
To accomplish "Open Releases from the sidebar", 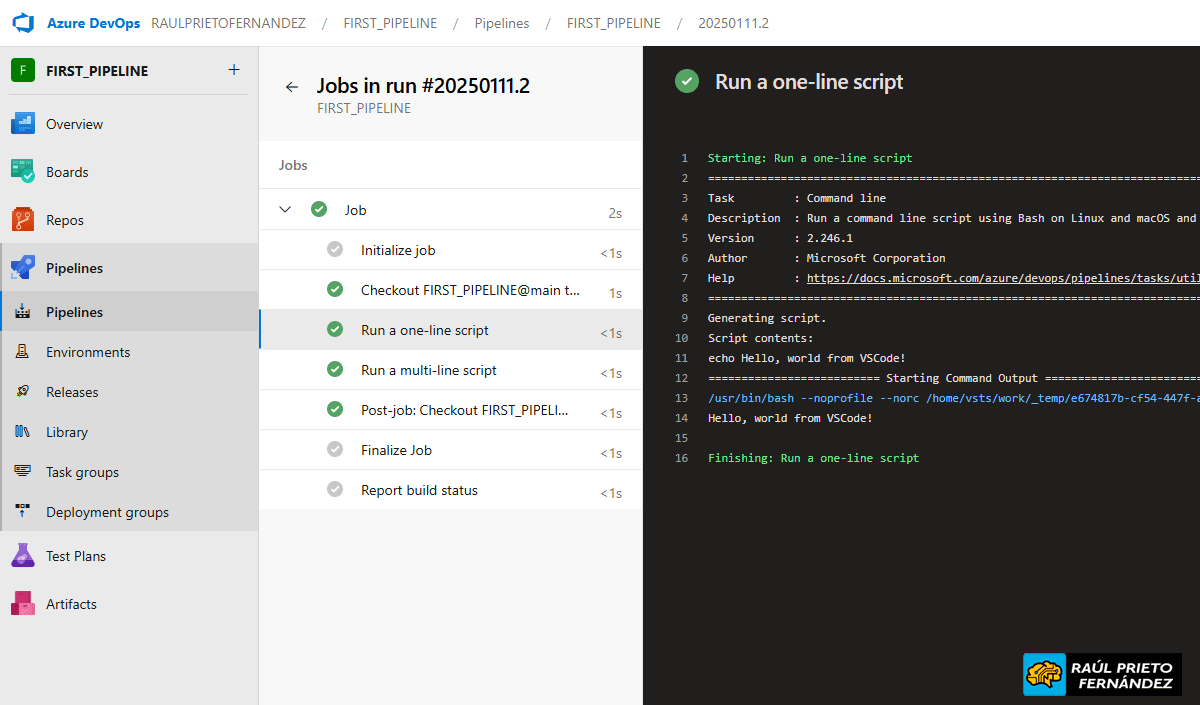I will [72, 392].
